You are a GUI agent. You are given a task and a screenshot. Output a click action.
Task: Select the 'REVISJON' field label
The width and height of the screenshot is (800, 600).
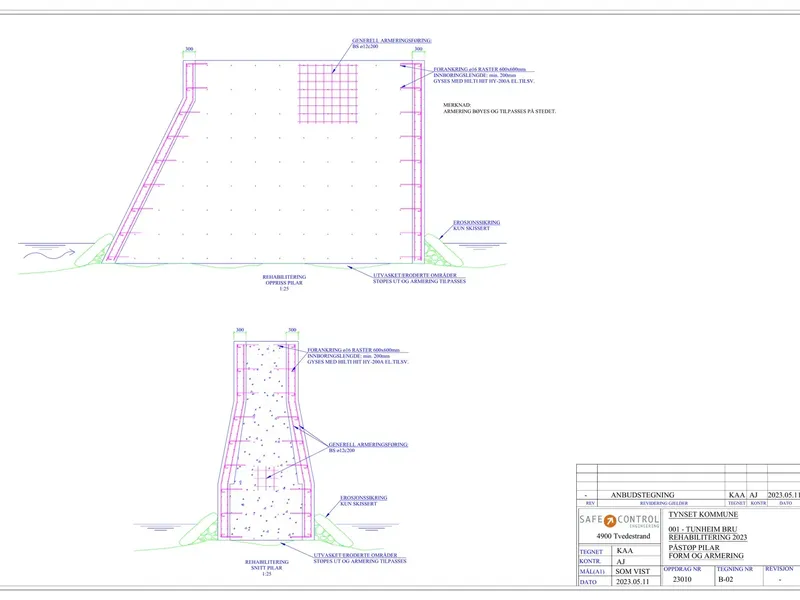779,569
